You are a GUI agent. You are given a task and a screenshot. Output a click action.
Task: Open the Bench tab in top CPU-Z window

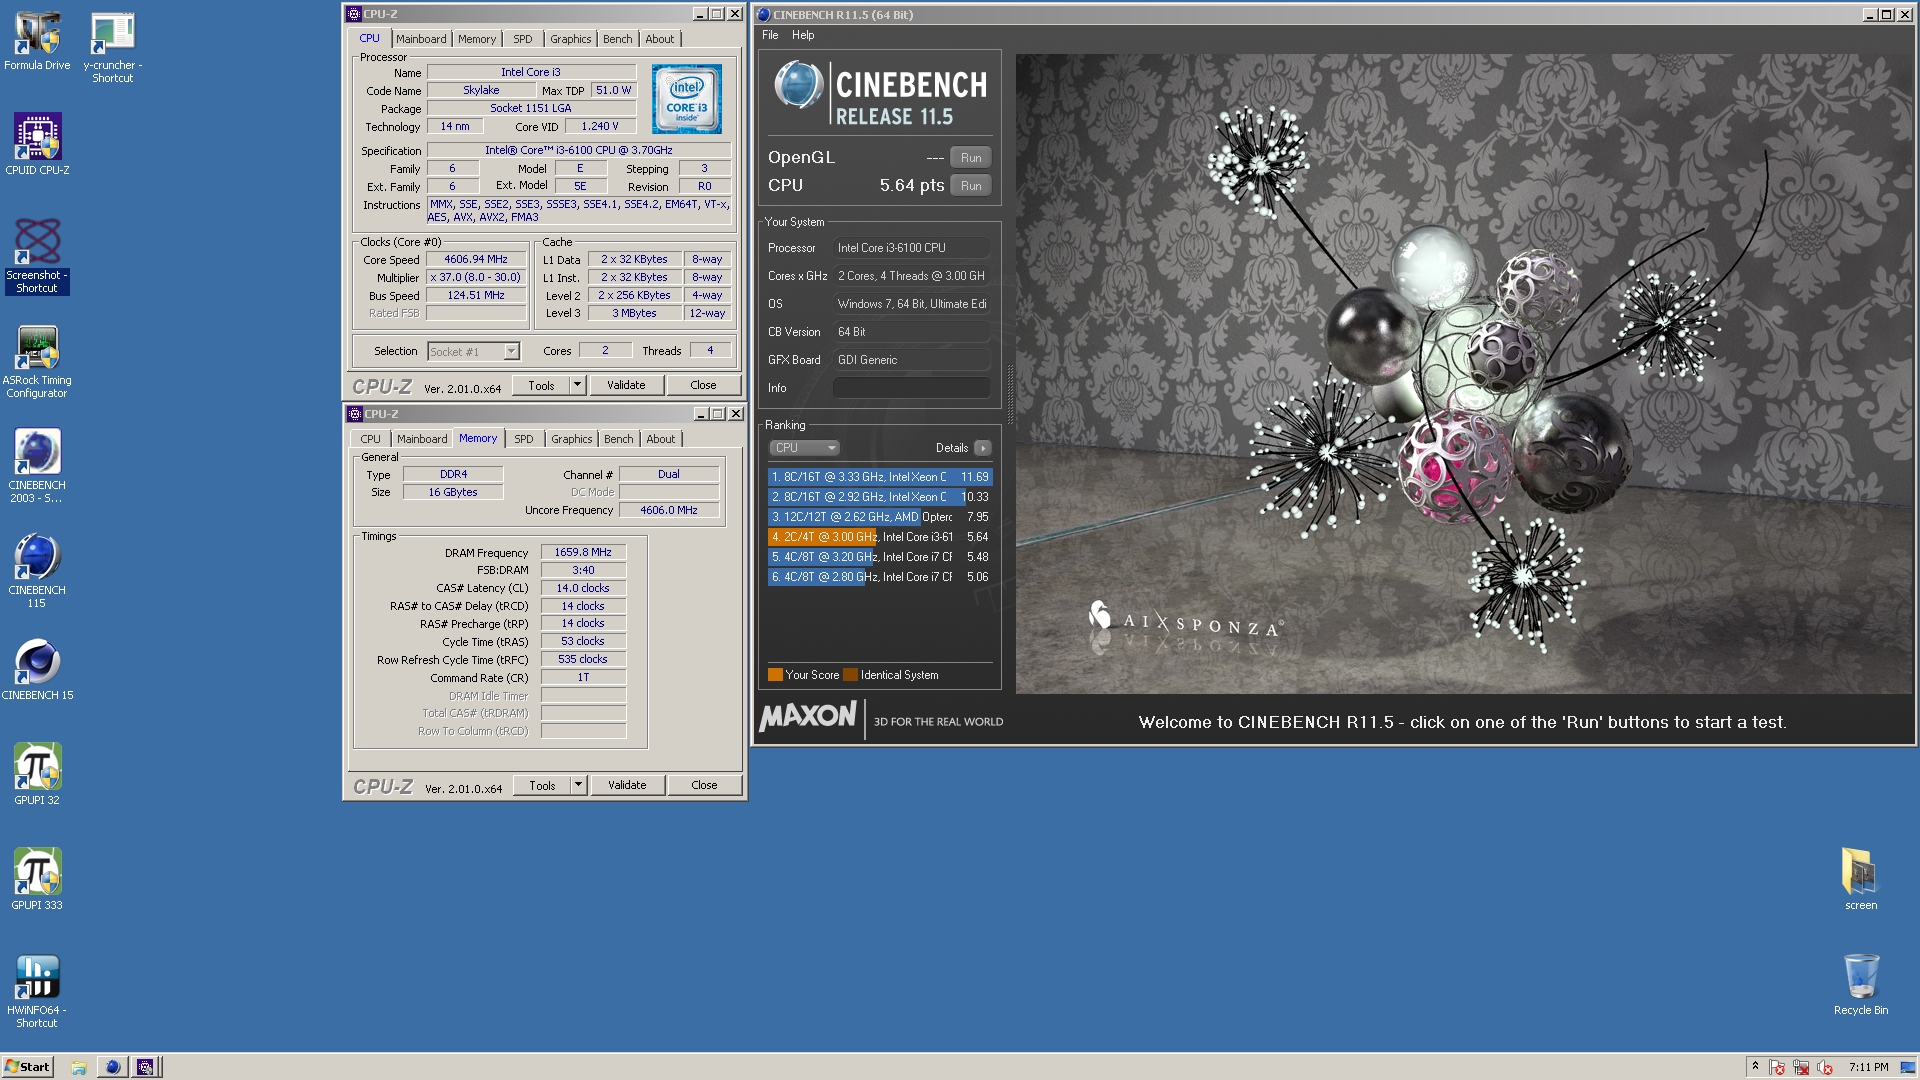pos(617,39)
